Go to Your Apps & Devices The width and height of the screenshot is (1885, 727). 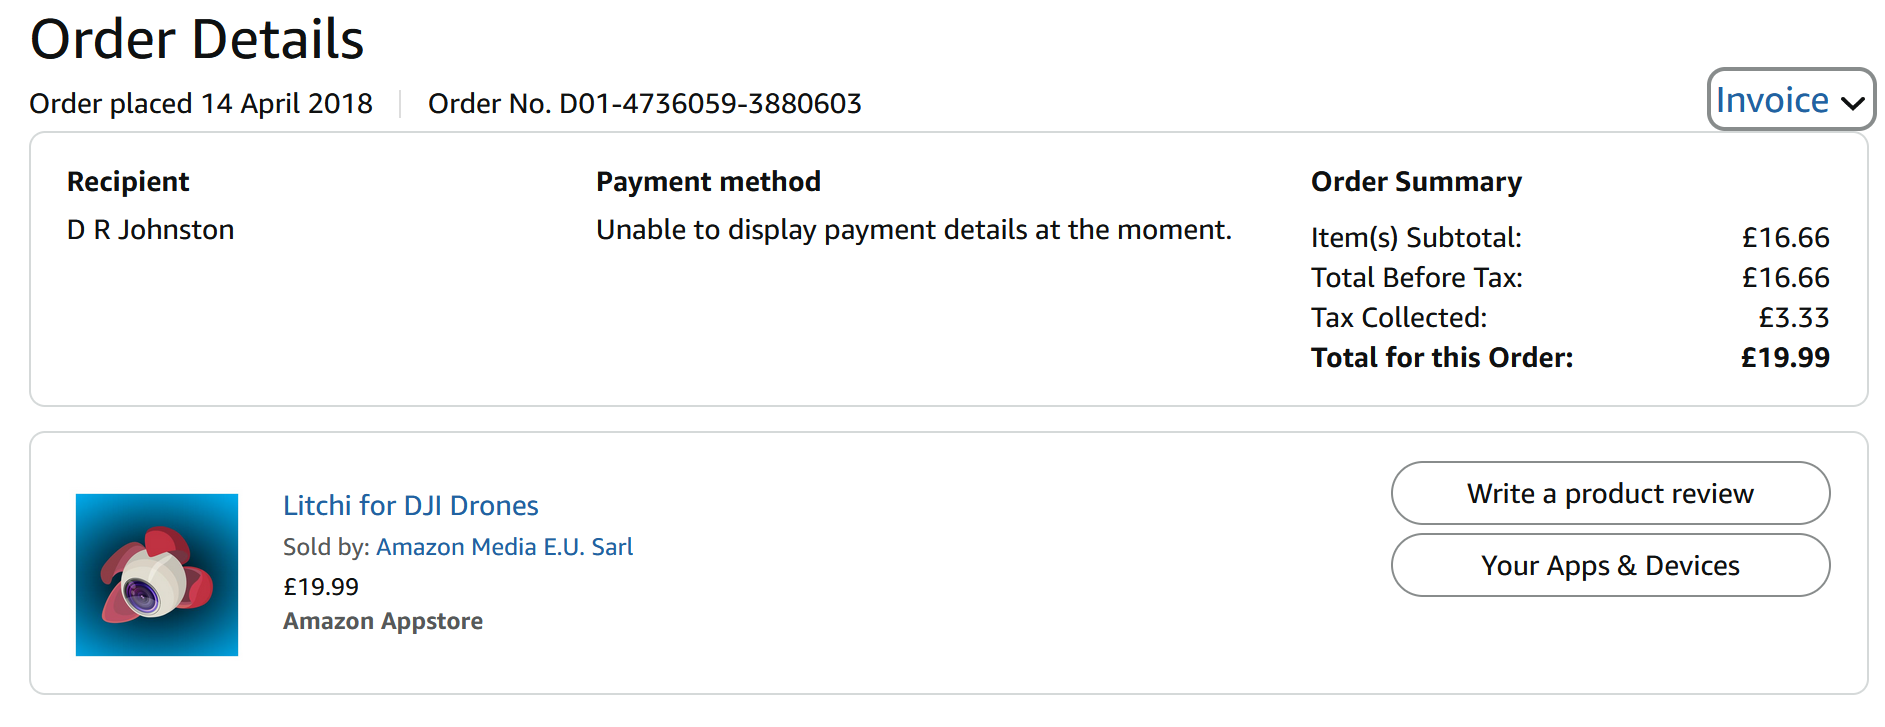[x=1610, y=566]
